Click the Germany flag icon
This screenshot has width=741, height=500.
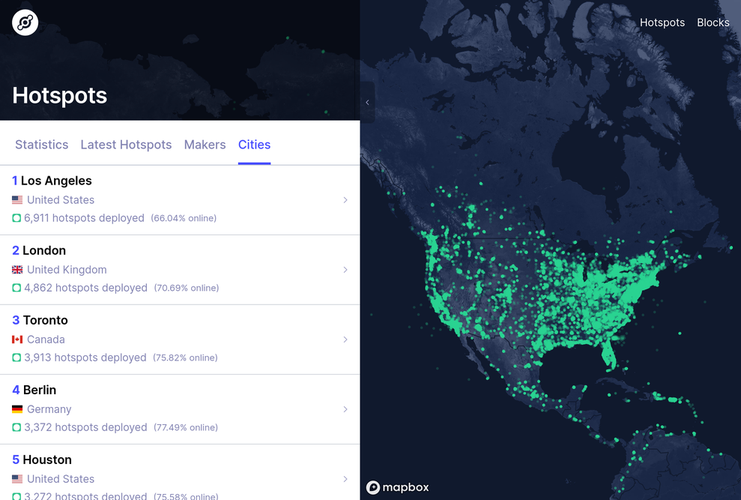(17, 410)
